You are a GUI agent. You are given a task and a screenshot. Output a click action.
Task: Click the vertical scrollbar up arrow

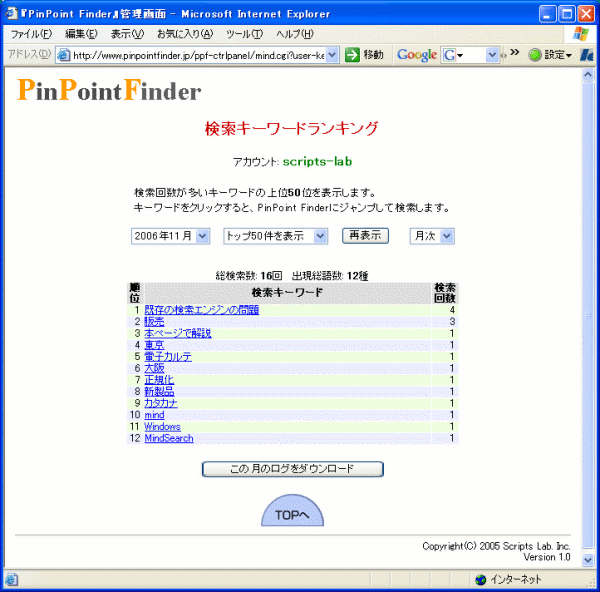[588, 75]
